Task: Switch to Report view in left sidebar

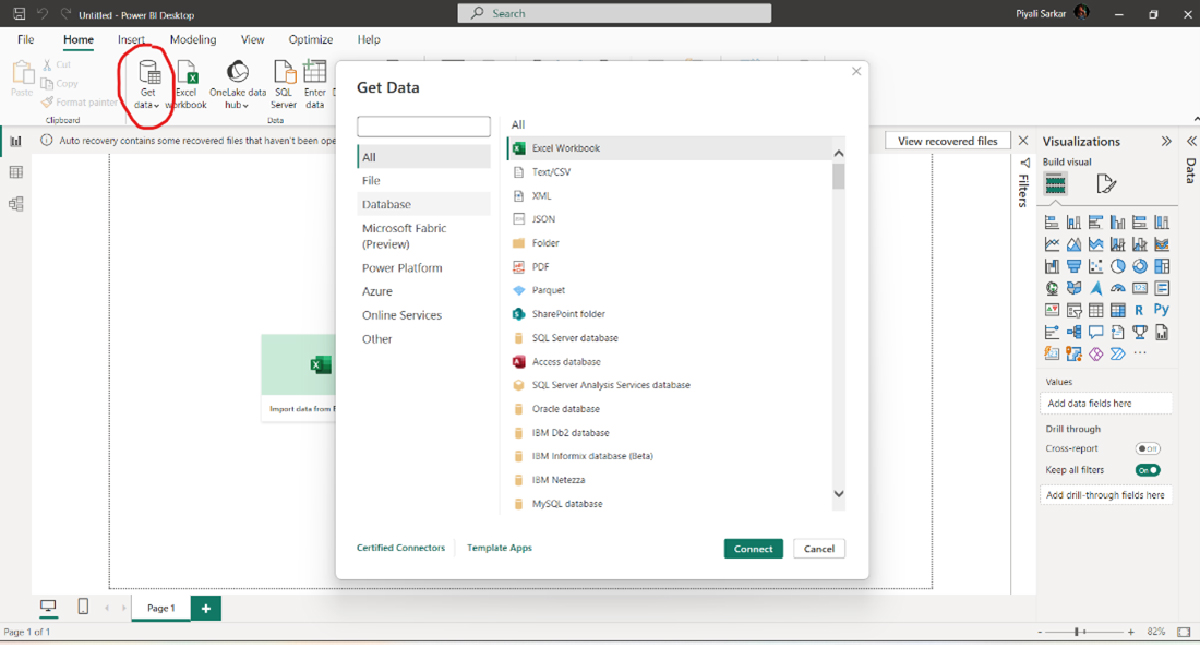Action: tap(16, 141)
